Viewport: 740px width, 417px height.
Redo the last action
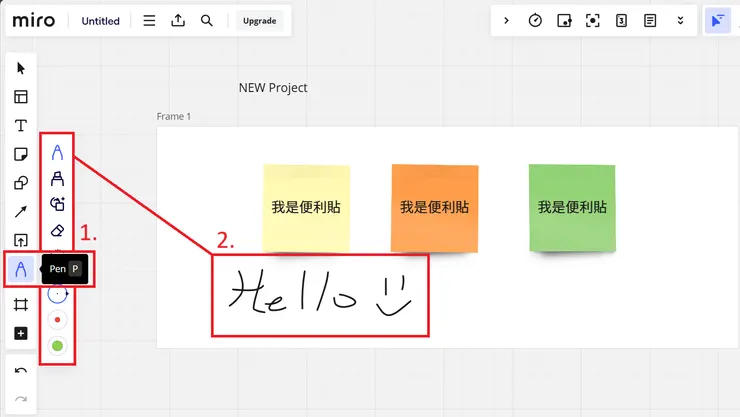[x=21, y=400]
